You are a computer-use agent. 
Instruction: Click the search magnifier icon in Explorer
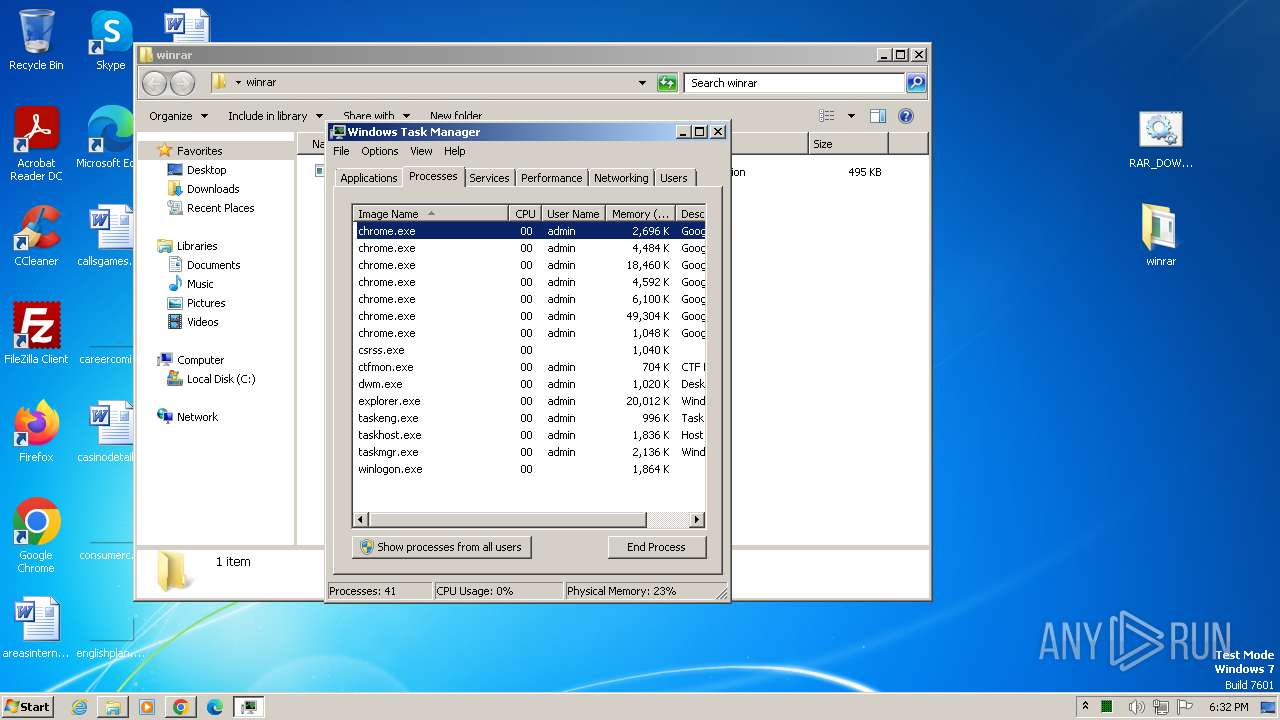pos(916,83)
